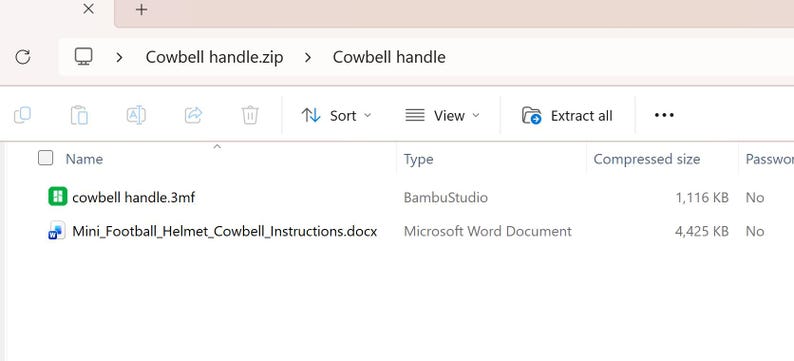Click the 4,425 KB size value
This screenshot has width=794, height=361.
pyautogui.click(x=702, y=231)
